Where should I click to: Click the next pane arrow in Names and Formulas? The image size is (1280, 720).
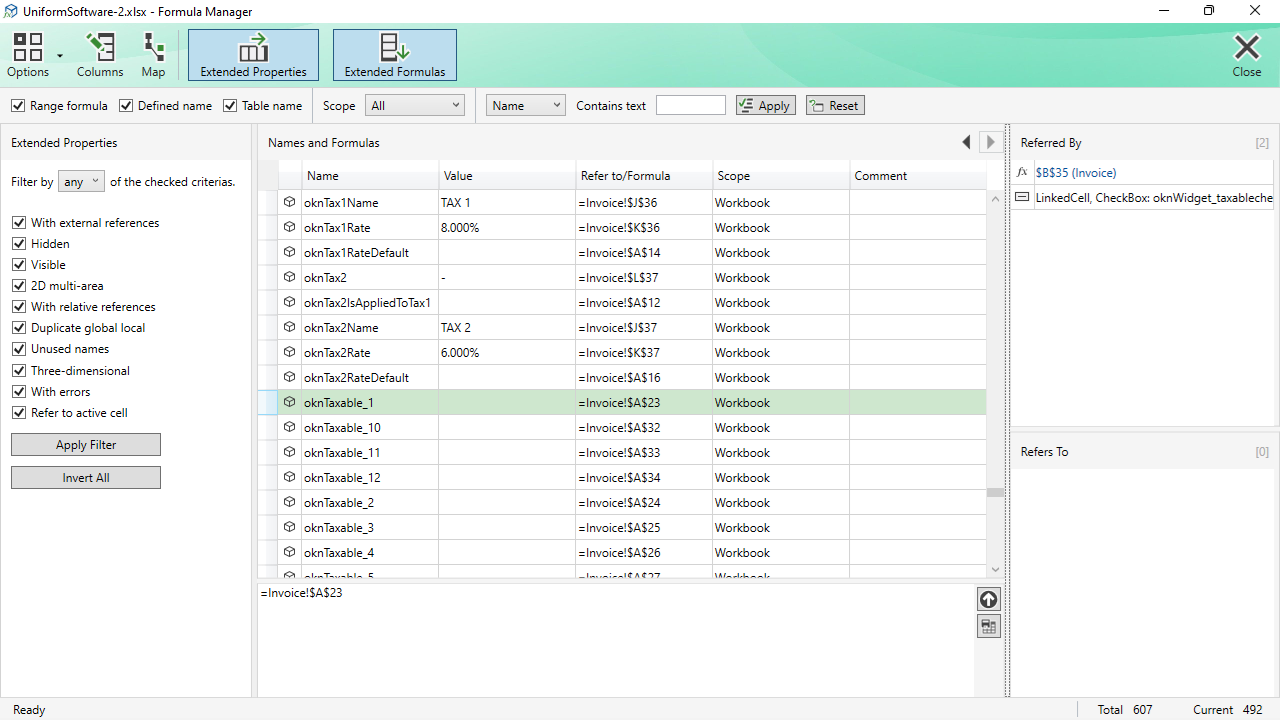(x=990, y=142)
